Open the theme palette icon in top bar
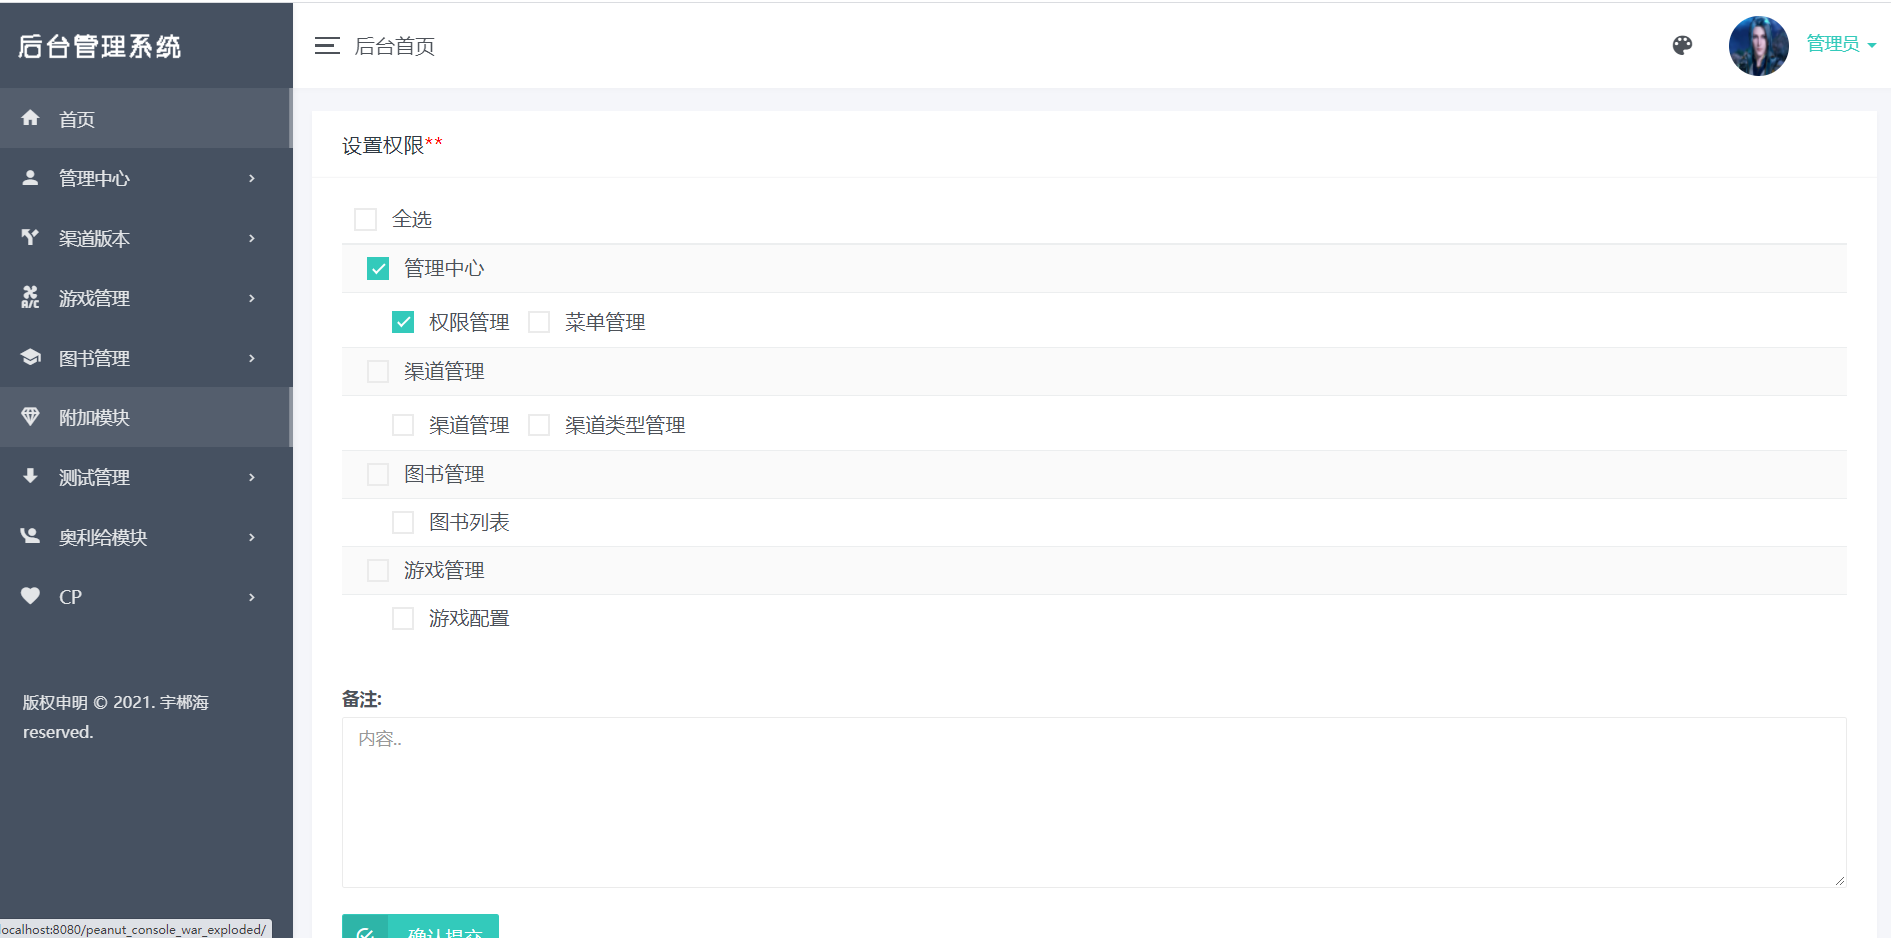Screen dimensions: 1891x938 coord(1682,46)
